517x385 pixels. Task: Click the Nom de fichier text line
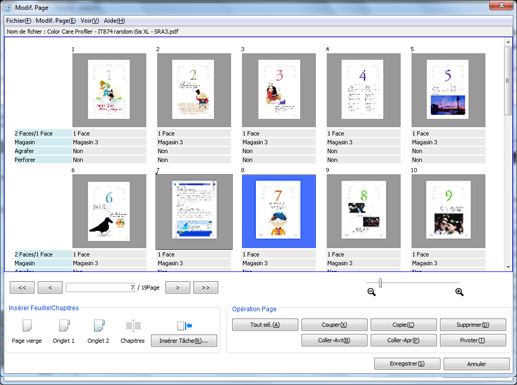(92, 31)
